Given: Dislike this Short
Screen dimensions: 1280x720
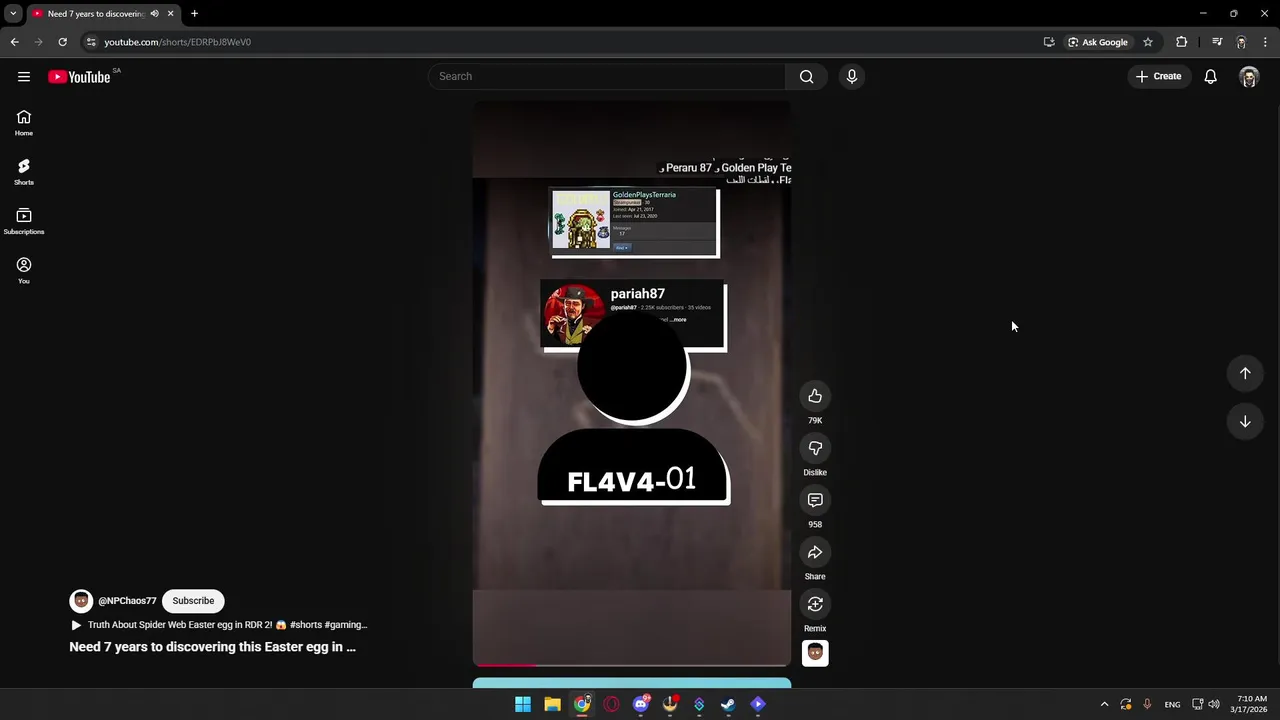Looking at the screenshot, I should pos(815,448).
